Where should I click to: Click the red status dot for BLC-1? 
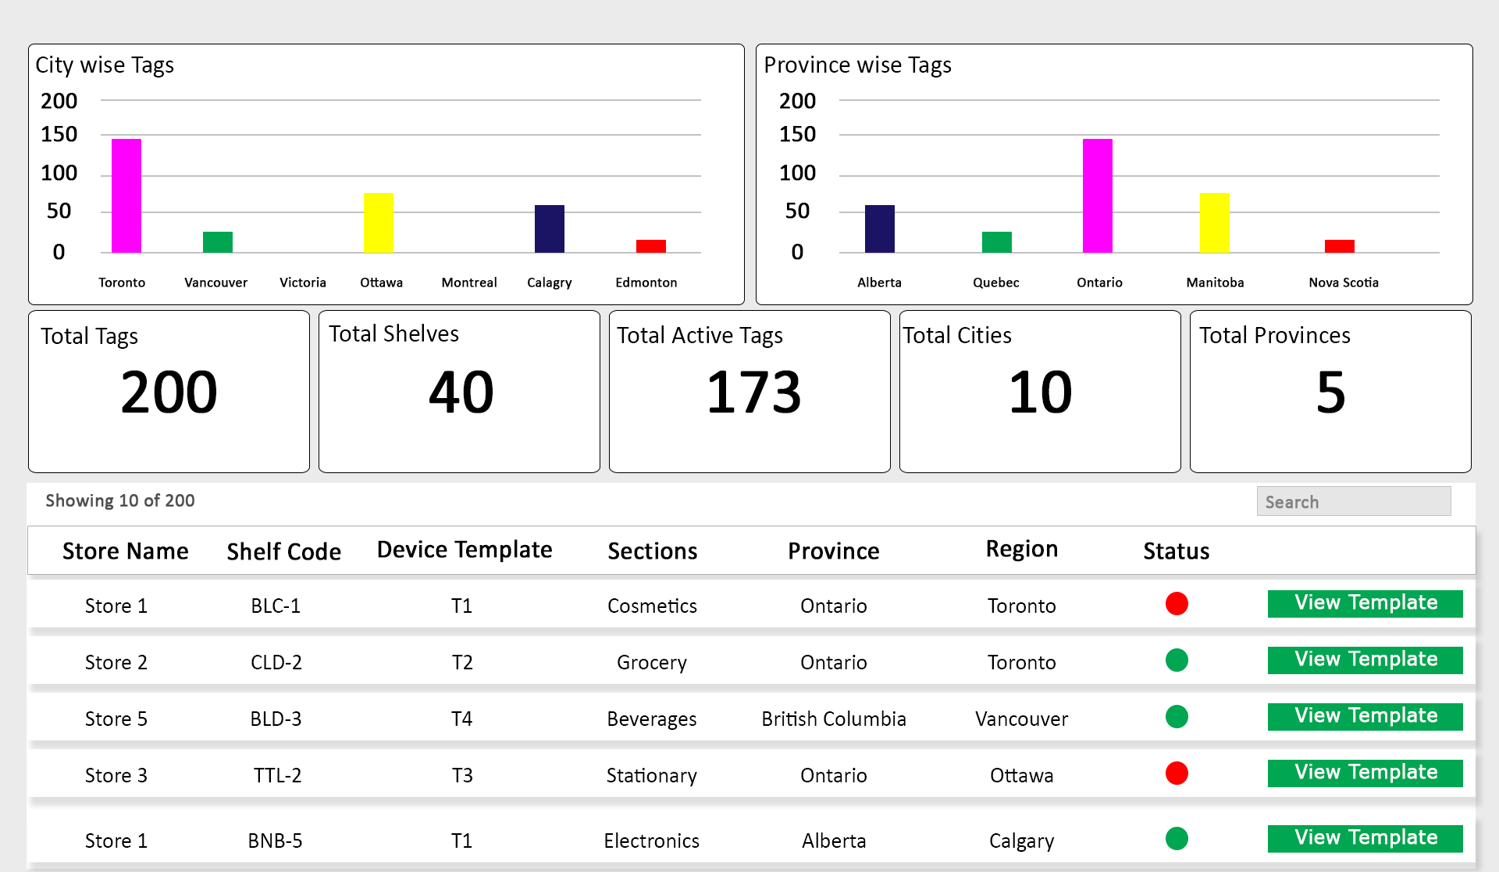coord(1176,604)
